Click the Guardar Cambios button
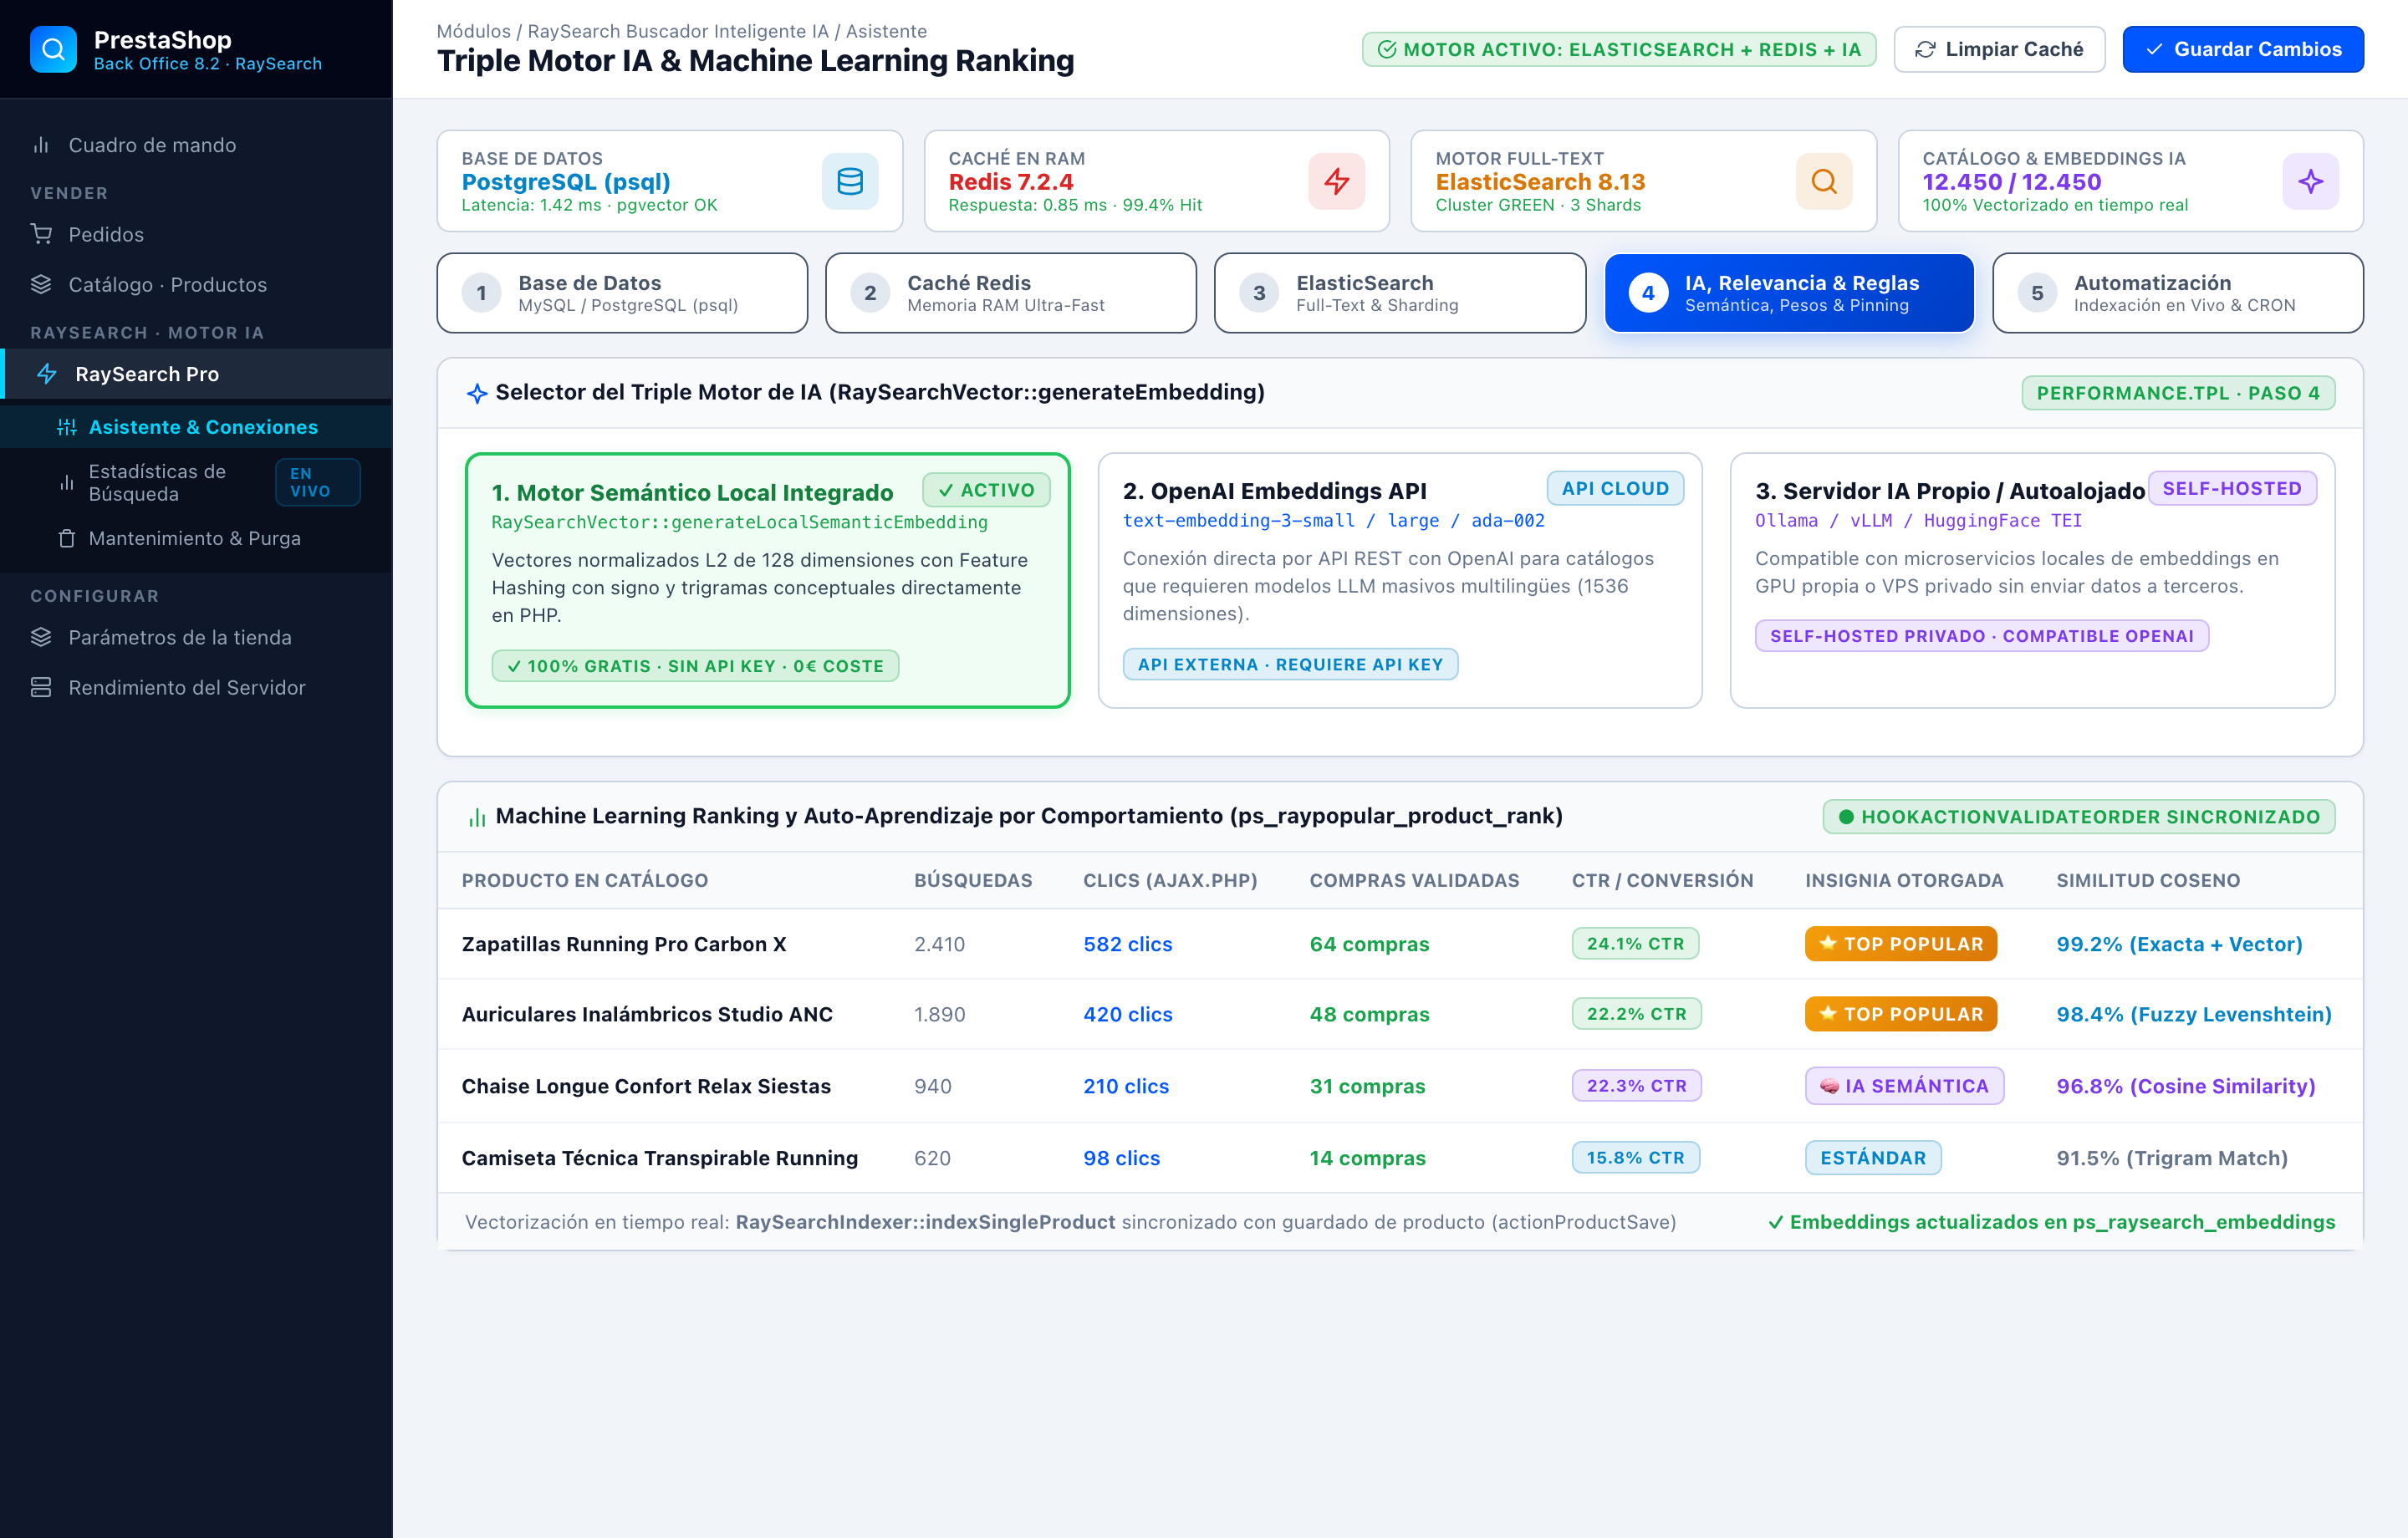 click(x=2243, y=49)
